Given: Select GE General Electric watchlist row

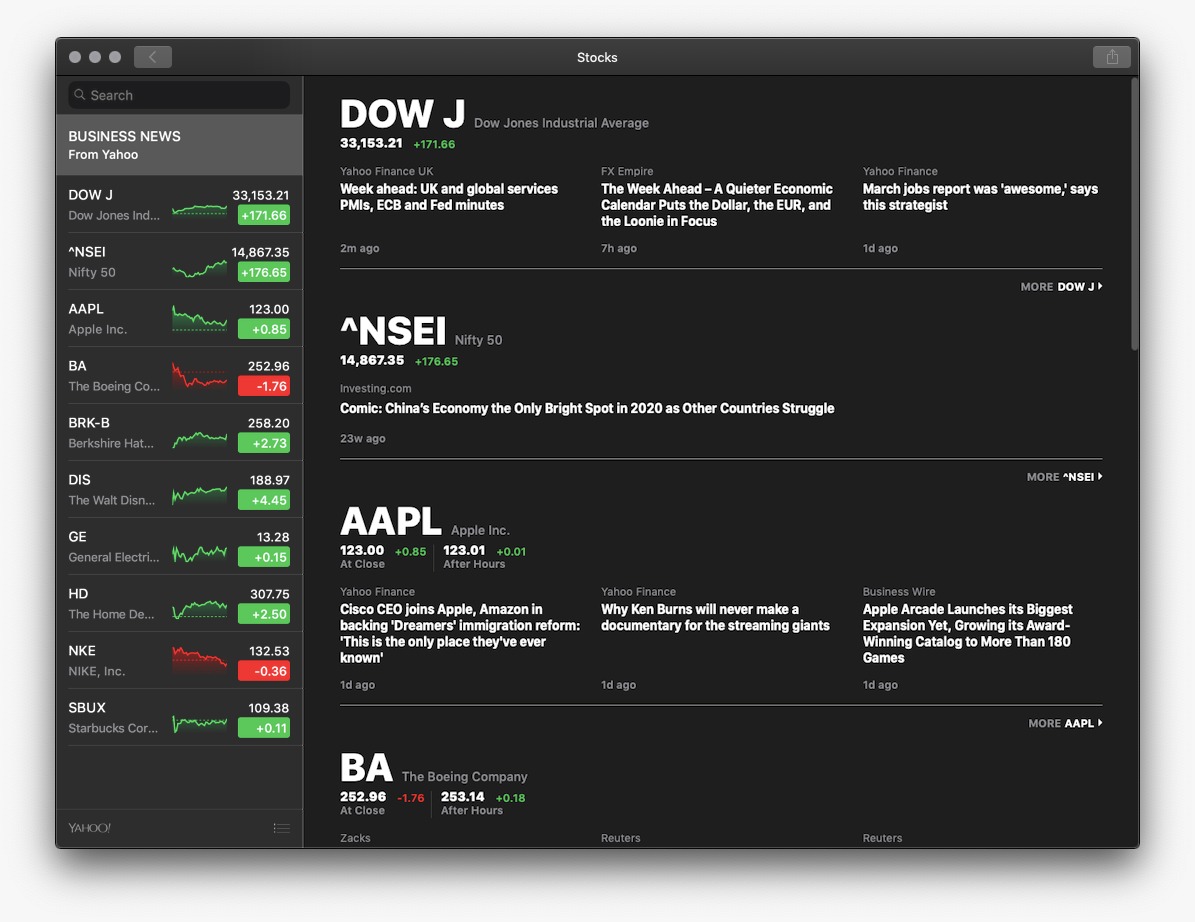Looking at the screenshot, I should click(179, 547).
